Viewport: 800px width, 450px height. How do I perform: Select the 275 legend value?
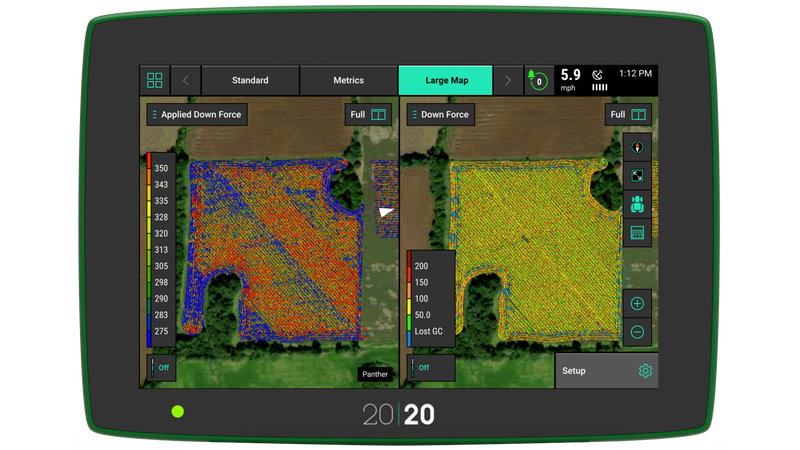161,331
